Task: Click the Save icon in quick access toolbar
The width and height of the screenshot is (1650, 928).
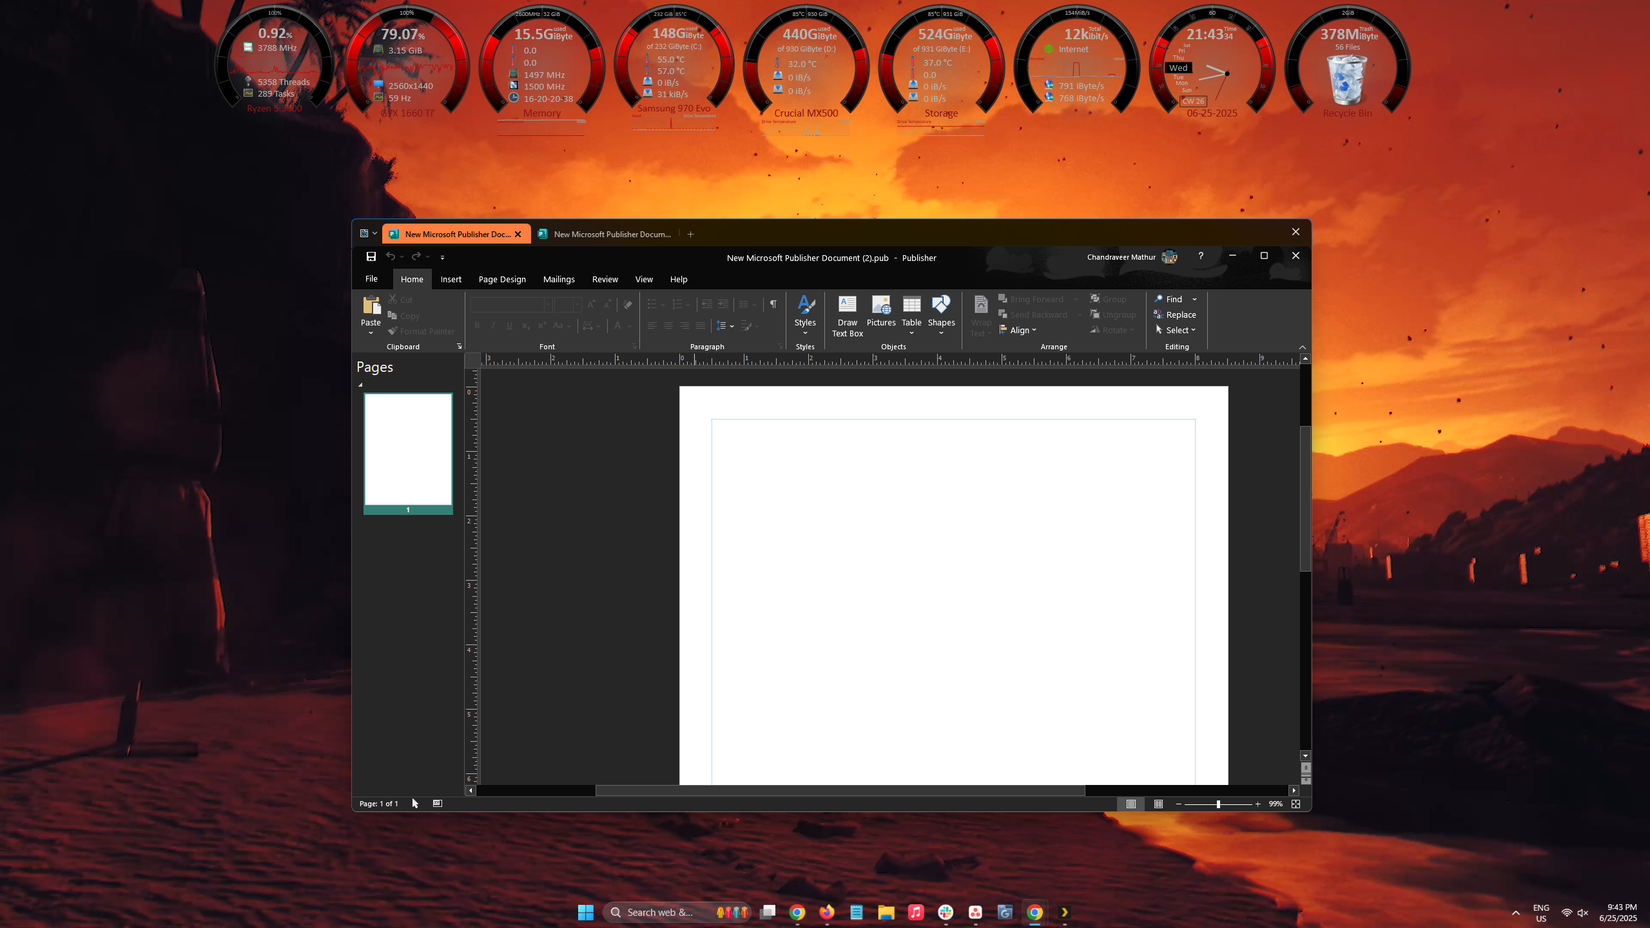Action: tap(371, 257)
